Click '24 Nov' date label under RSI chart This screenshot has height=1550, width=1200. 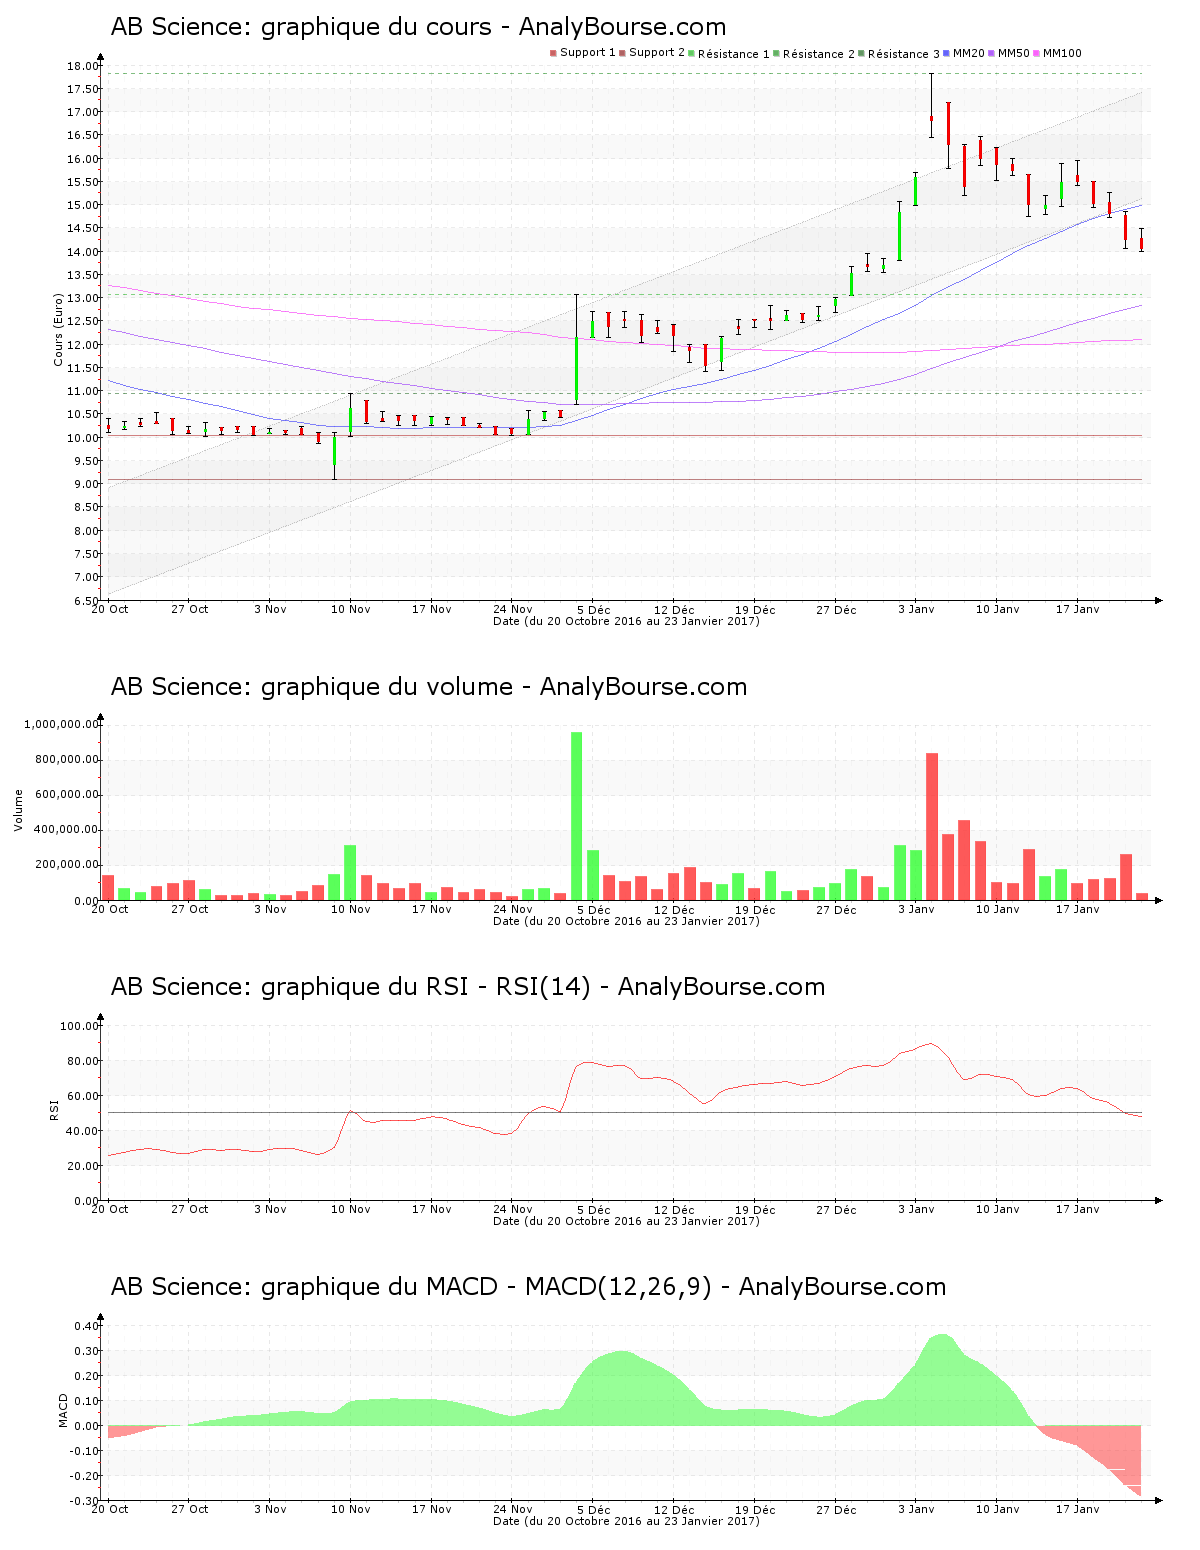(513, 1209)
